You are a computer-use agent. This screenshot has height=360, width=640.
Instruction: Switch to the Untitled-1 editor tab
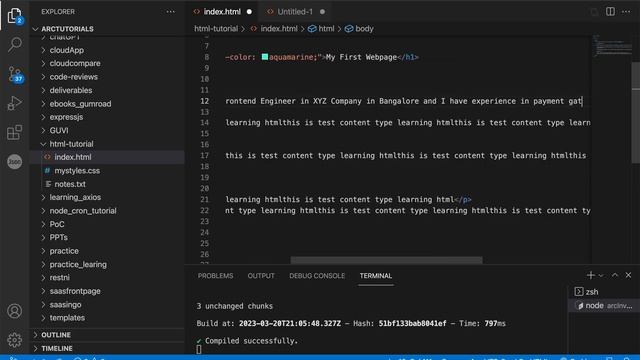pos(295,12)
